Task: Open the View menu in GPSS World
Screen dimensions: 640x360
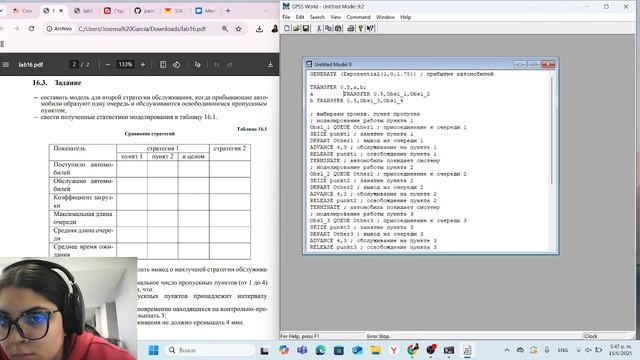Action: pyautogui.click(x=336, y=17)
